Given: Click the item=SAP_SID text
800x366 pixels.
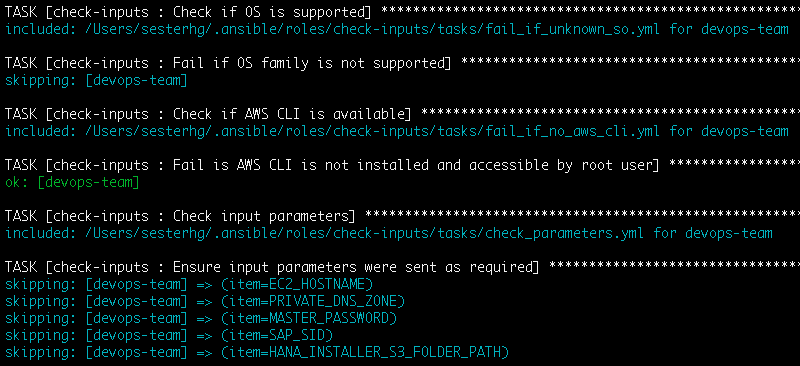Looking at the screenshot, I should pos(277,335).
